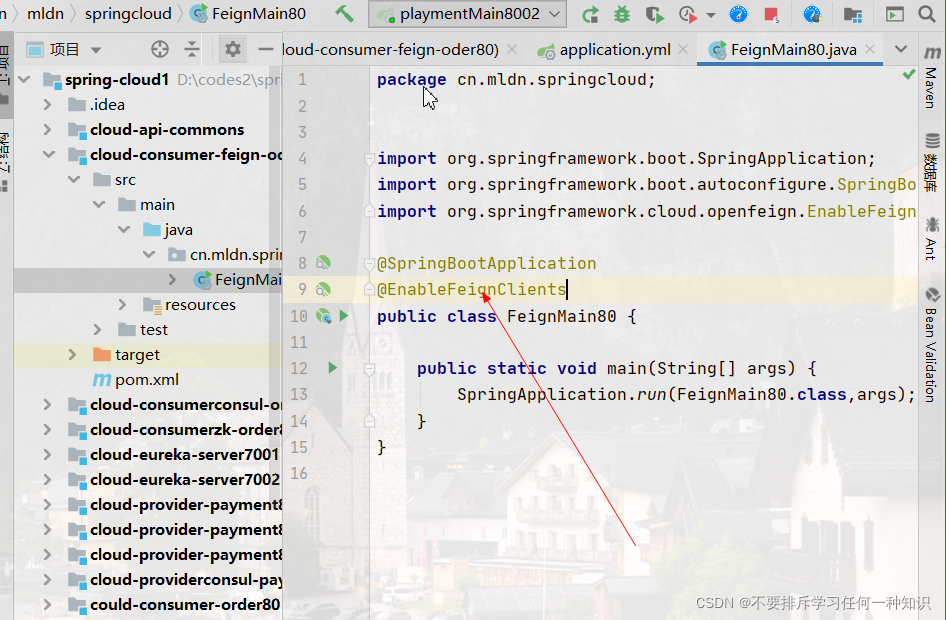Click the Spring bean gutter icon on line 8
The width and height of the screenshot is (946, 620).
point(323,263)
